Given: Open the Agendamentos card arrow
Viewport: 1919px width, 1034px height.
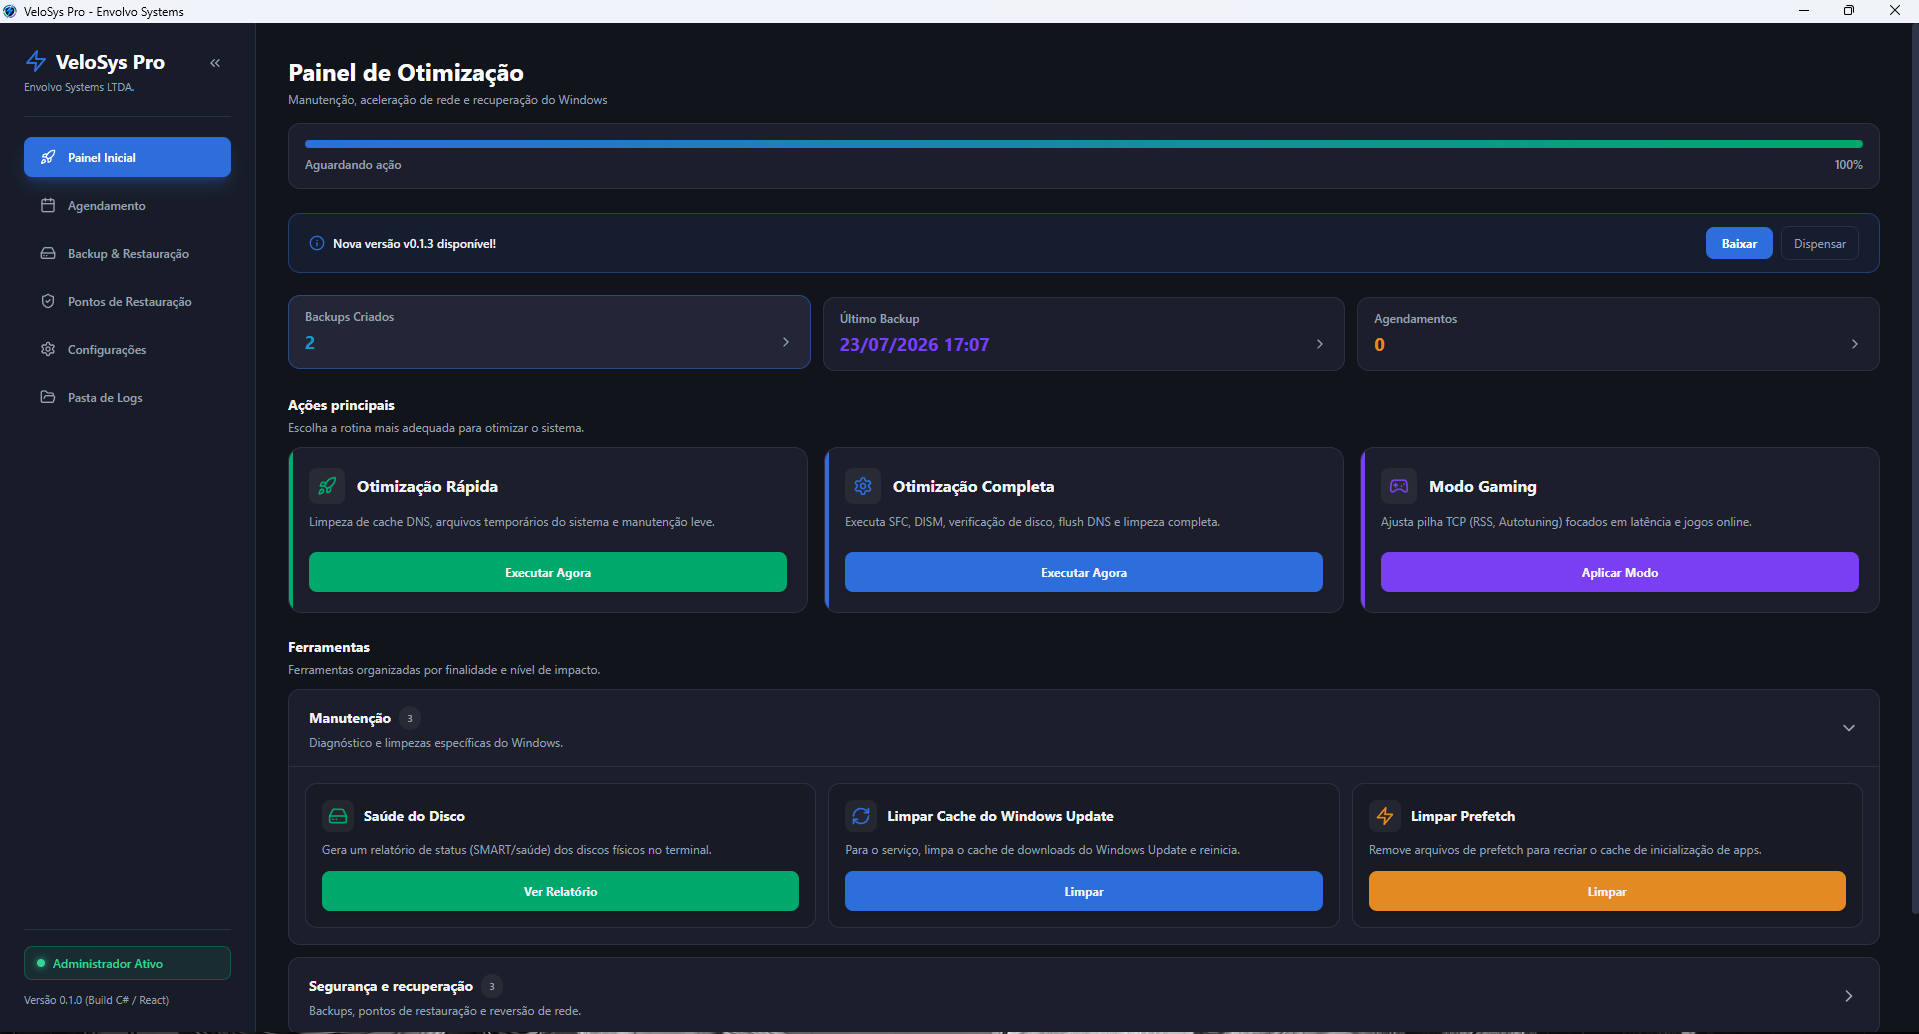Looking at the screenshot, I should (1855, 344).
